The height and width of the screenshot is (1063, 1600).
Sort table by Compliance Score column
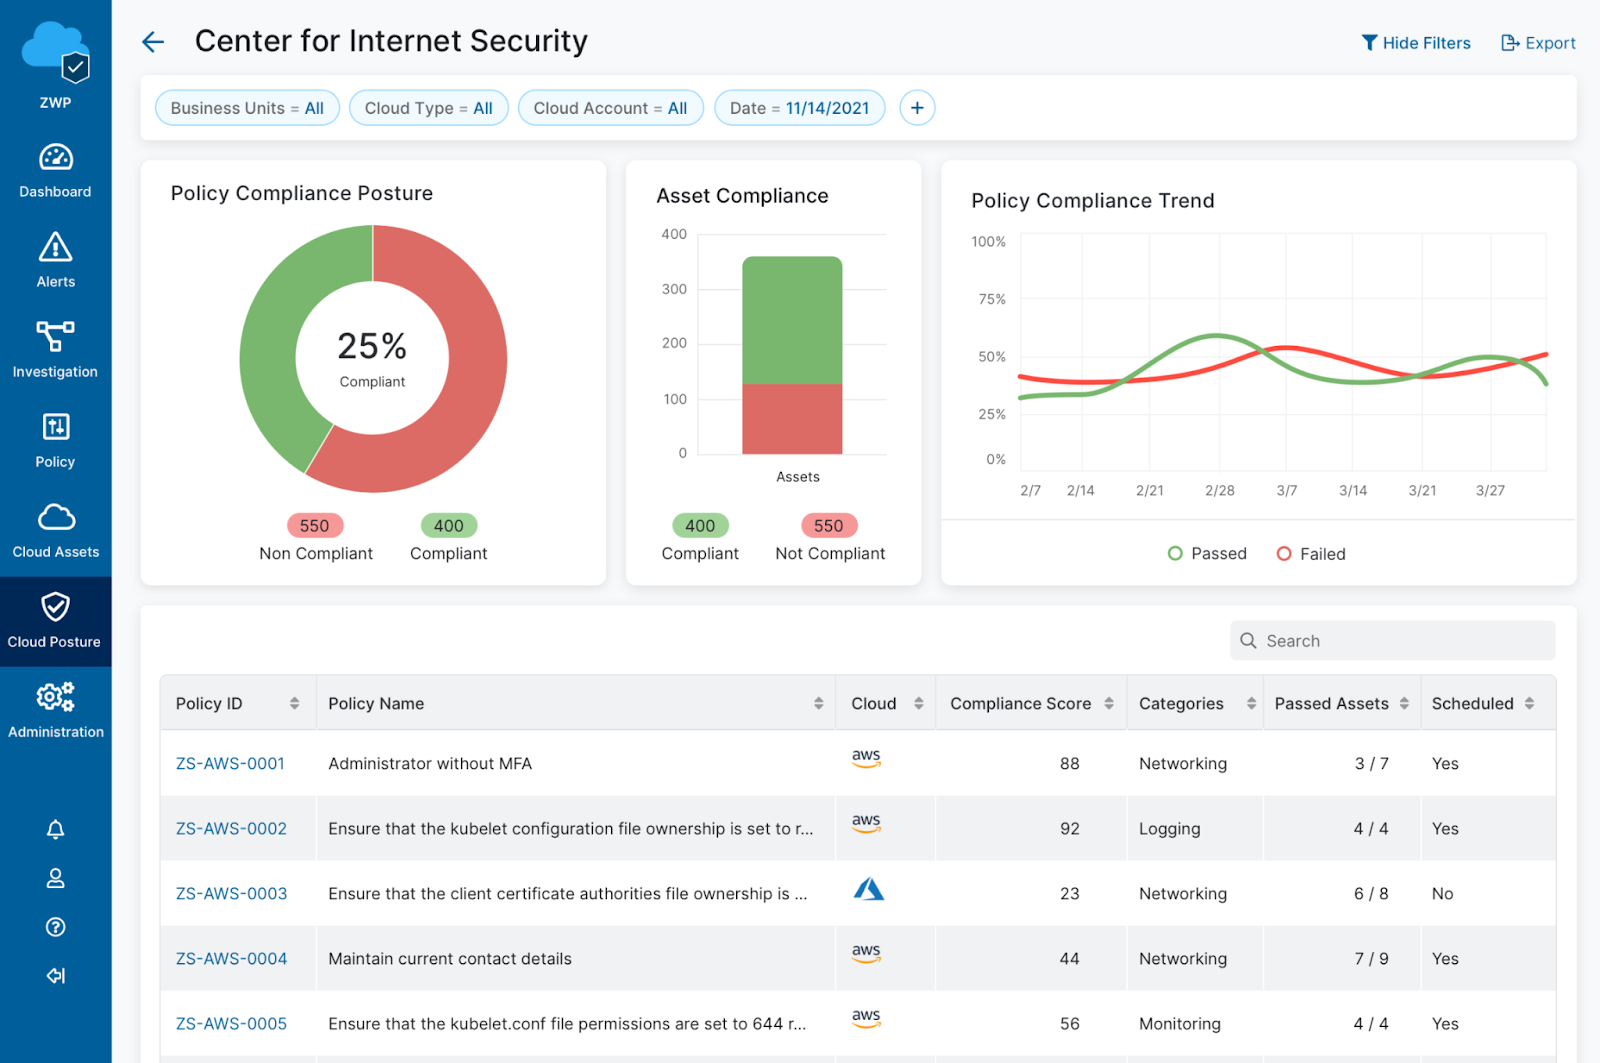click(1108, 704)
